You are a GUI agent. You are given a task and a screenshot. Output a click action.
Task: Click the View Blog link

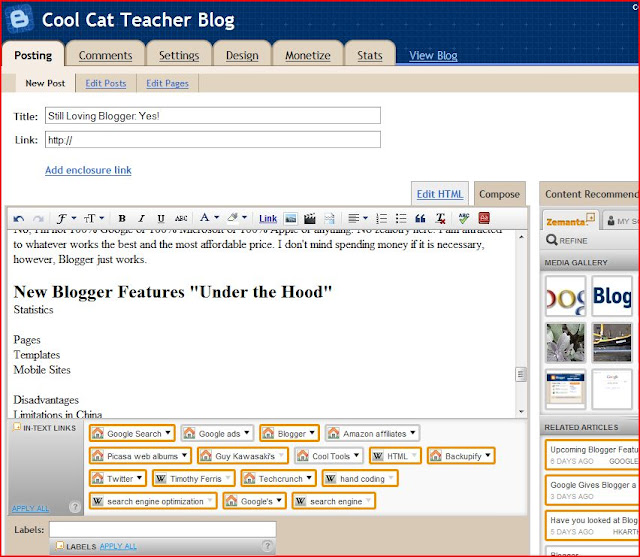(433, 55)
